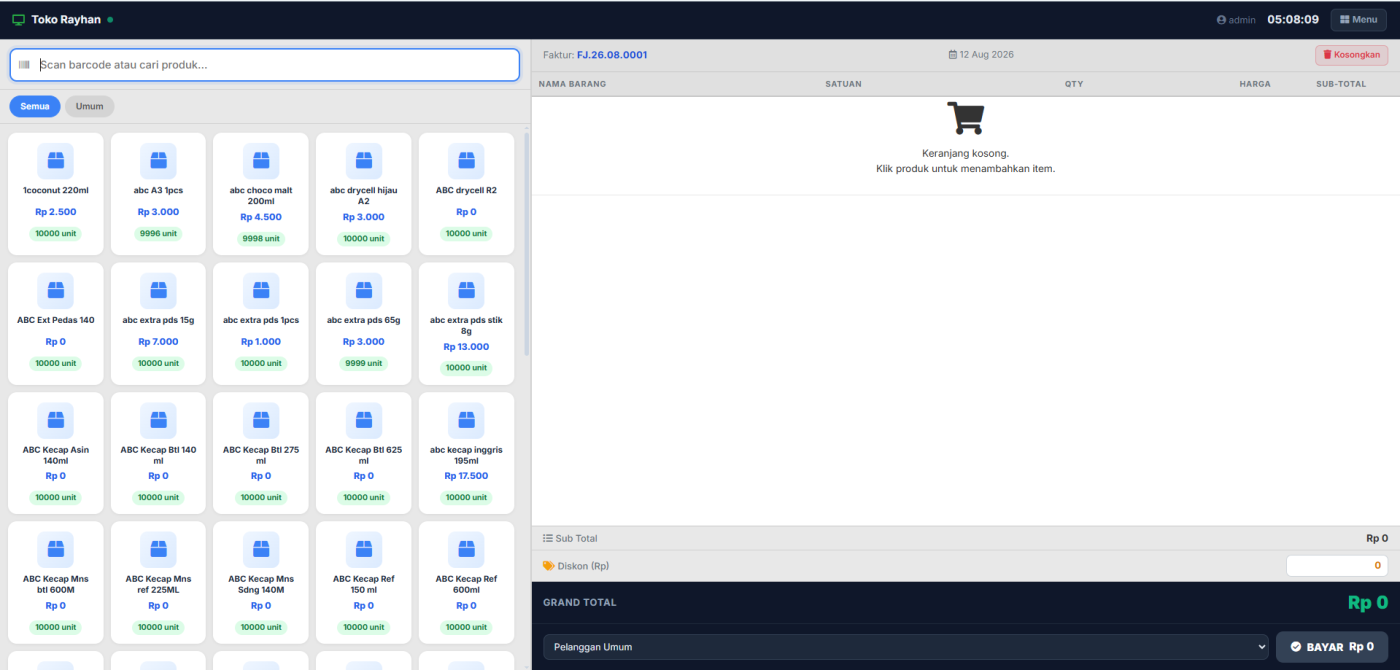Image resolution: width=1400 pixels, height=670 pixels.
Task: Click the ABC Kecap Btl 275 ml icon
Action: [261, 420]
